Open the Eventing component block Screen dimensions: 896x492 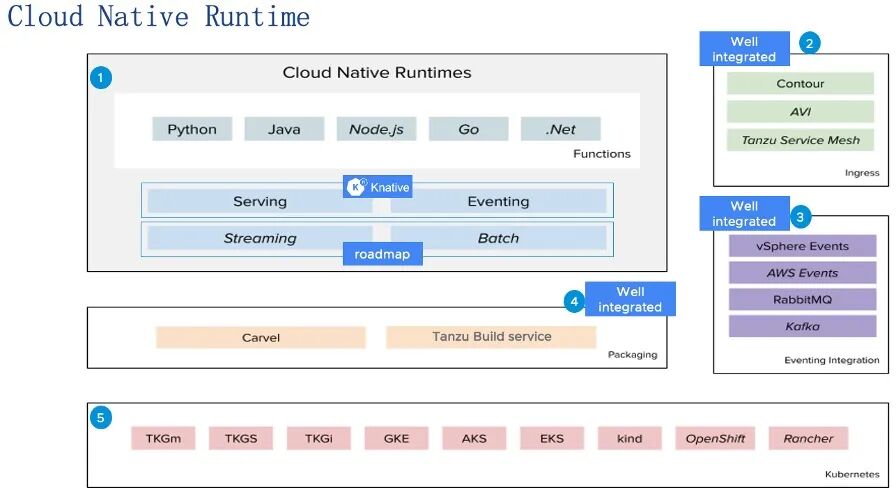coord(498,201)
